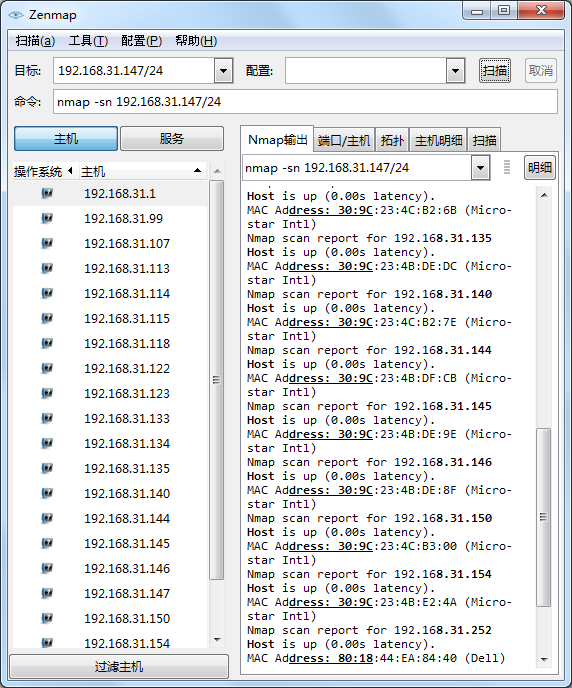Start scan with the 扫描 button
This screenshot has width=572, height=688.
point(494,71)
